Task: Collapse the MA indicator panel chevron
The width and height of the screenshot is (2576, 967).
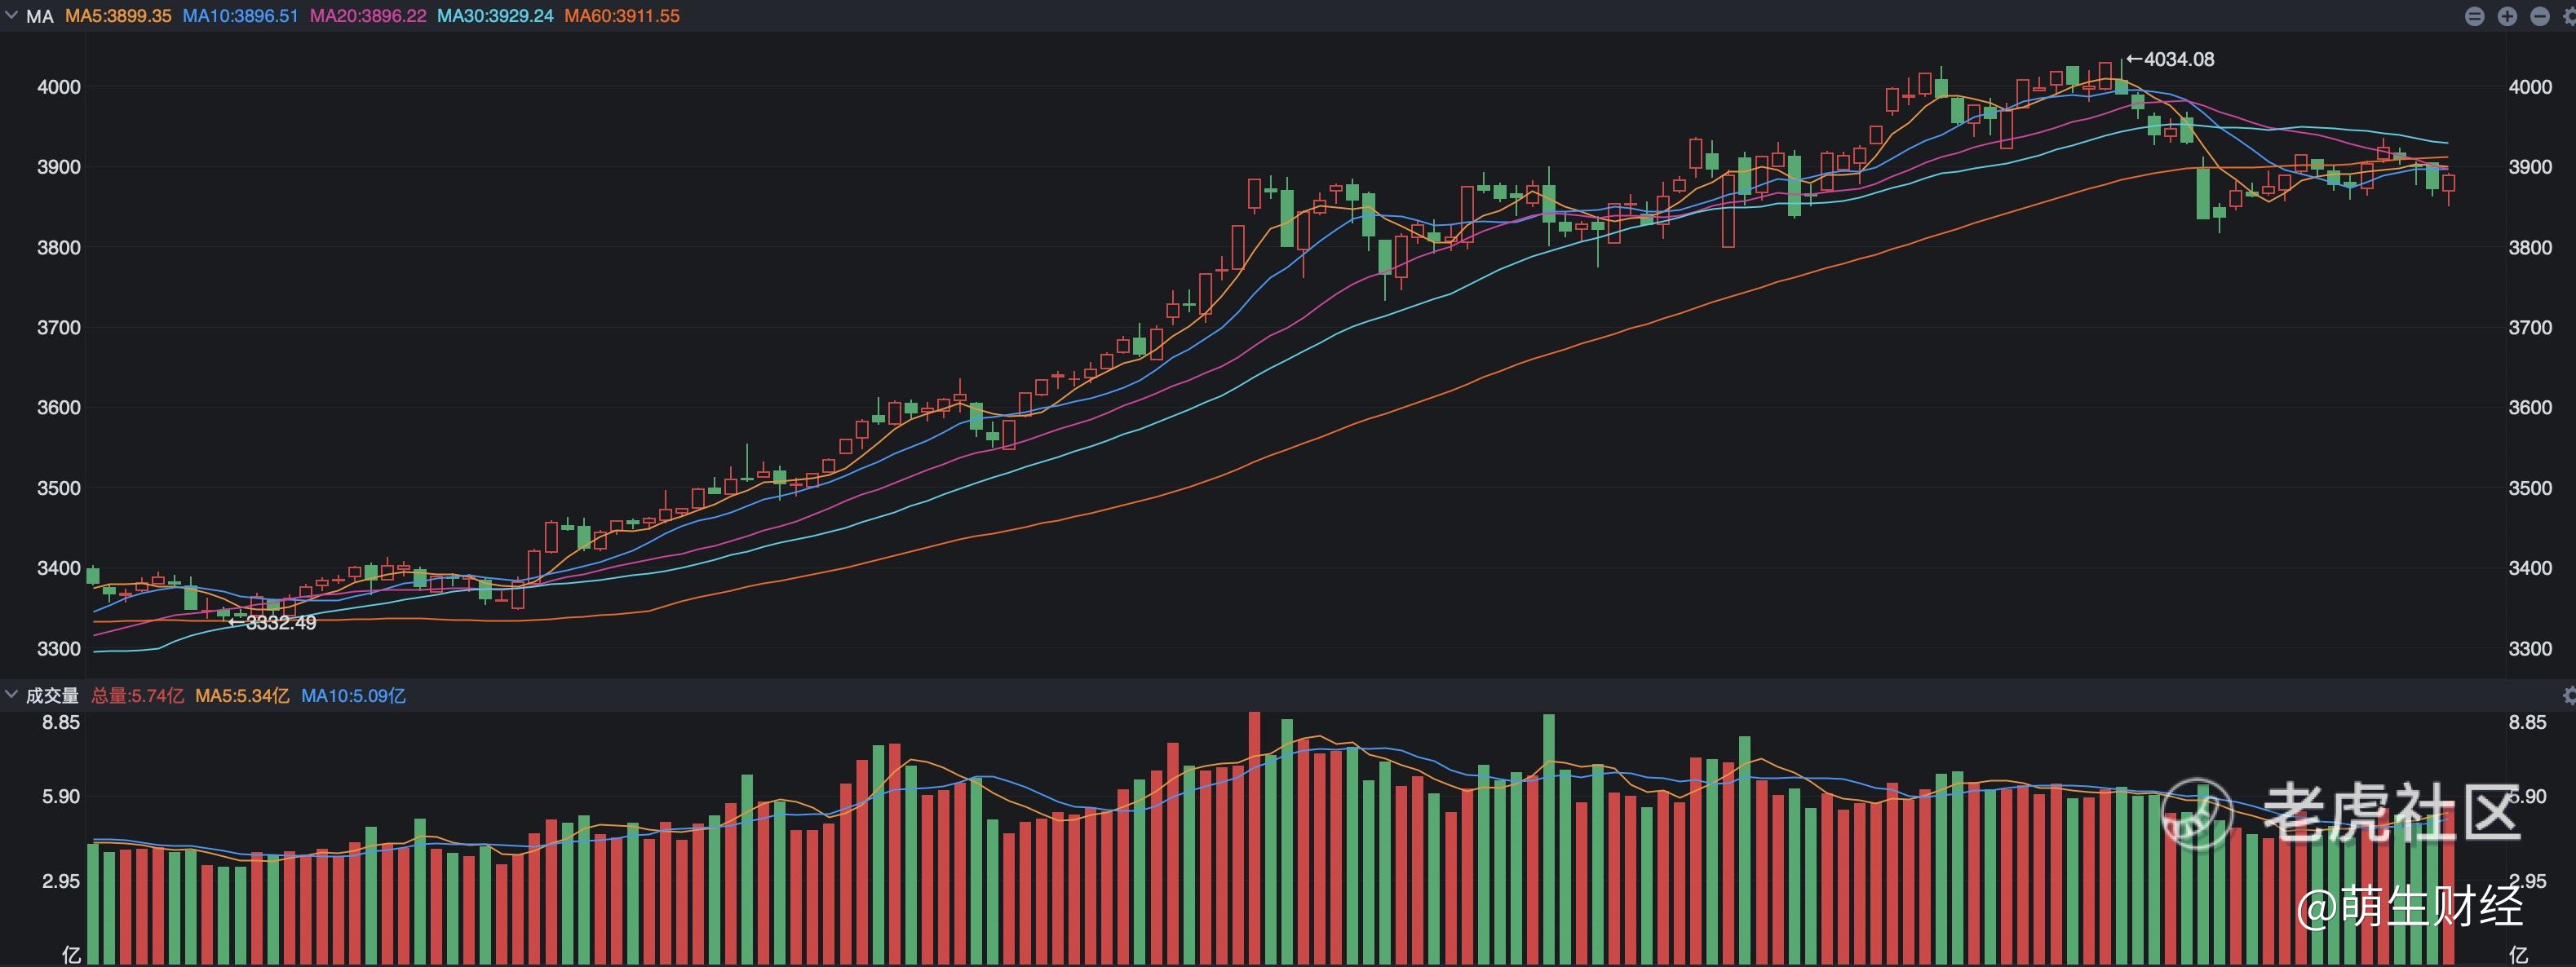Action: [x=11, y=16]
